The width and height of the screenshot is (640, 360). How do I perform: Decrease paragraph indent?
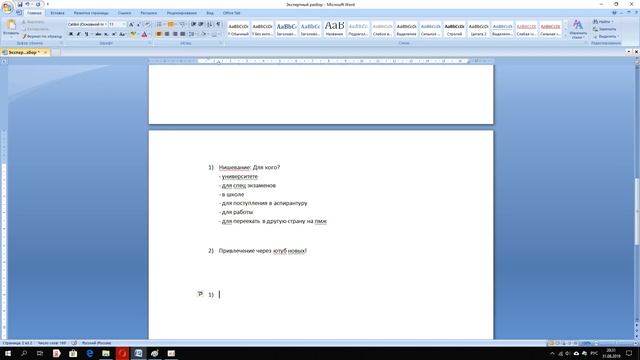pyautogui.click(x=193, y=24)
